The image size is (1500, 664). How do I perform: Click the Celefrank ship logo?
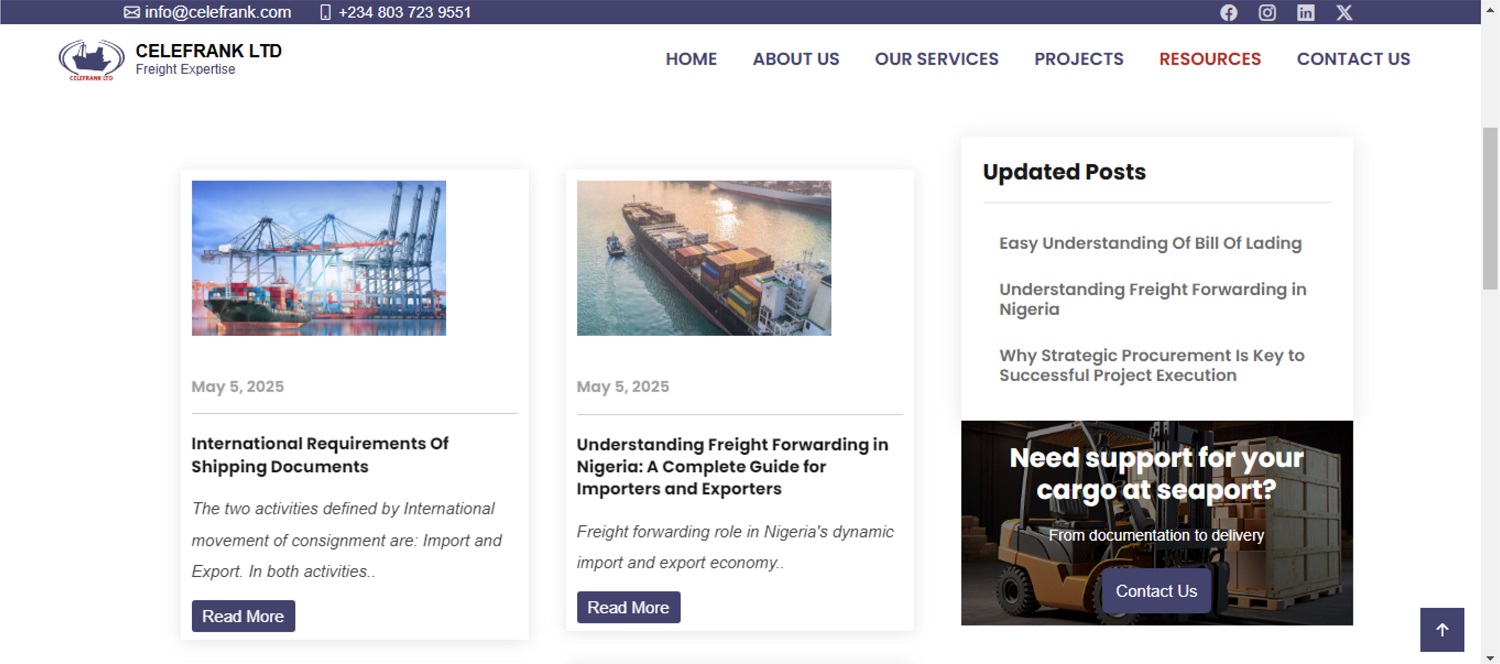click(x=91, y=60)
